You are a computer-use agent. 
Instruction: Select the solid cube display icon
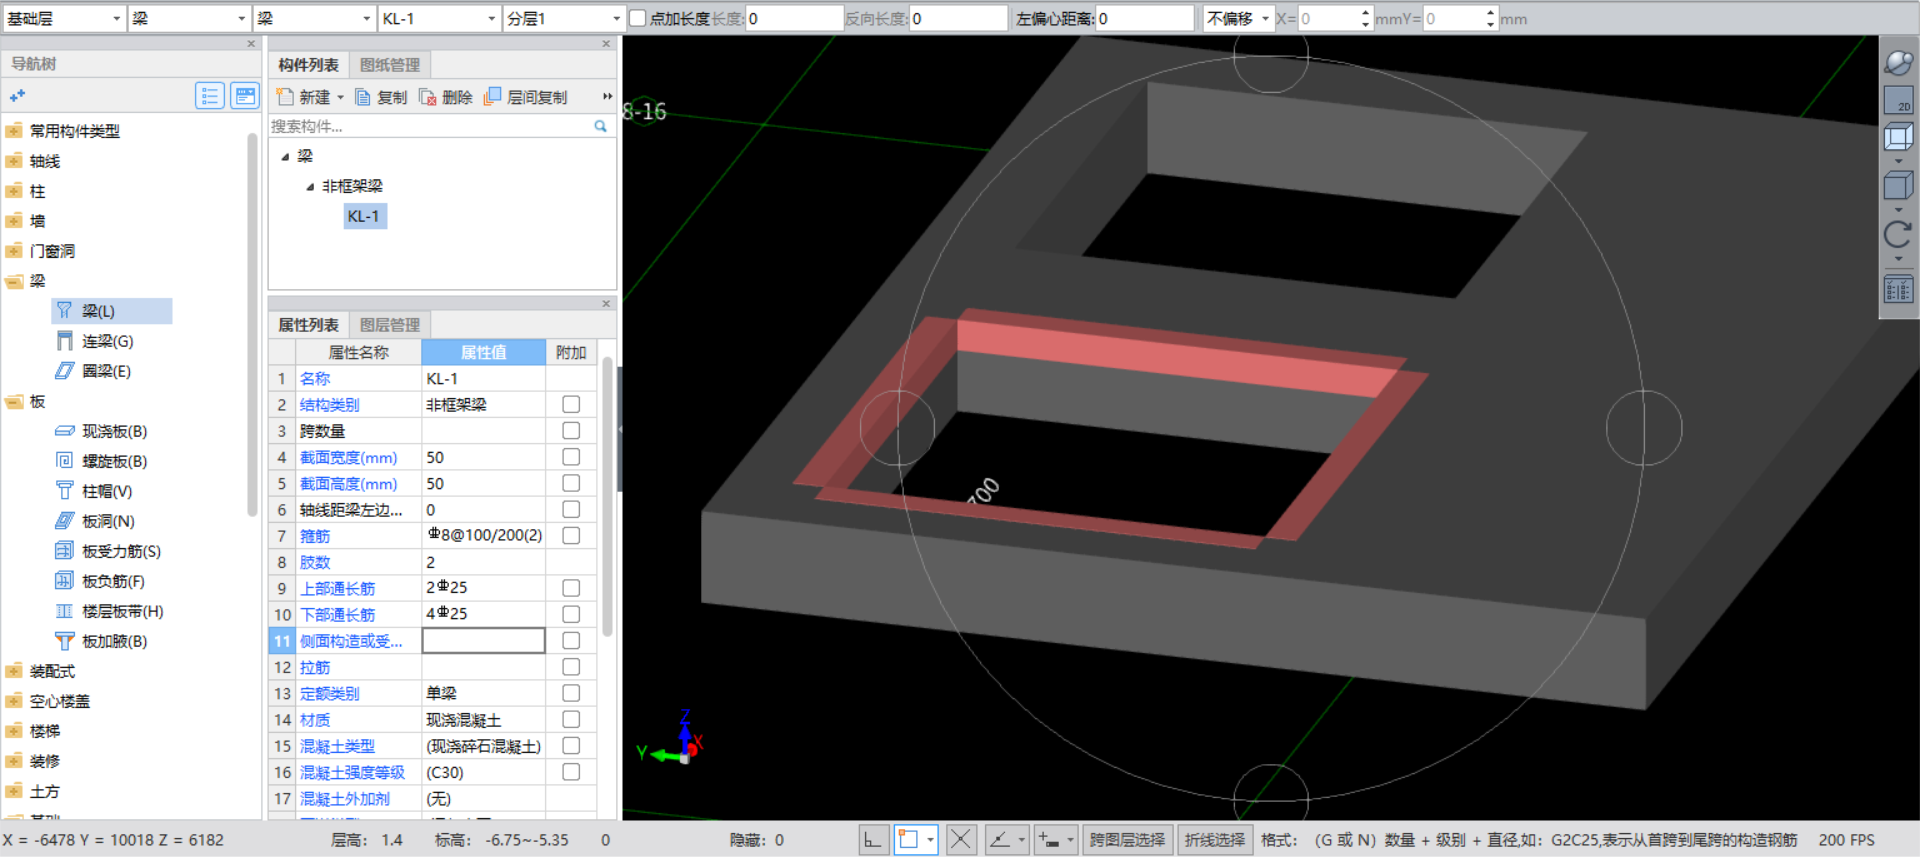[1898, 186]
